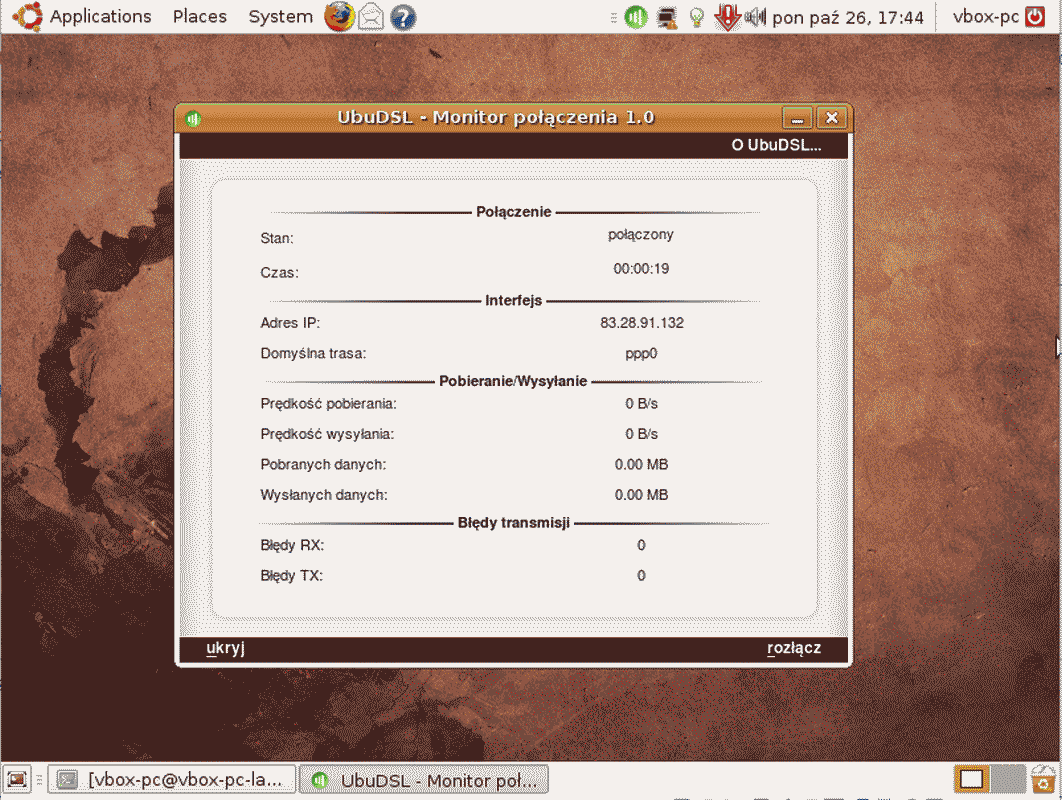Click the 'Błędy transmisji' section heading
1062x800 pixels.
(x=513, y=522)
